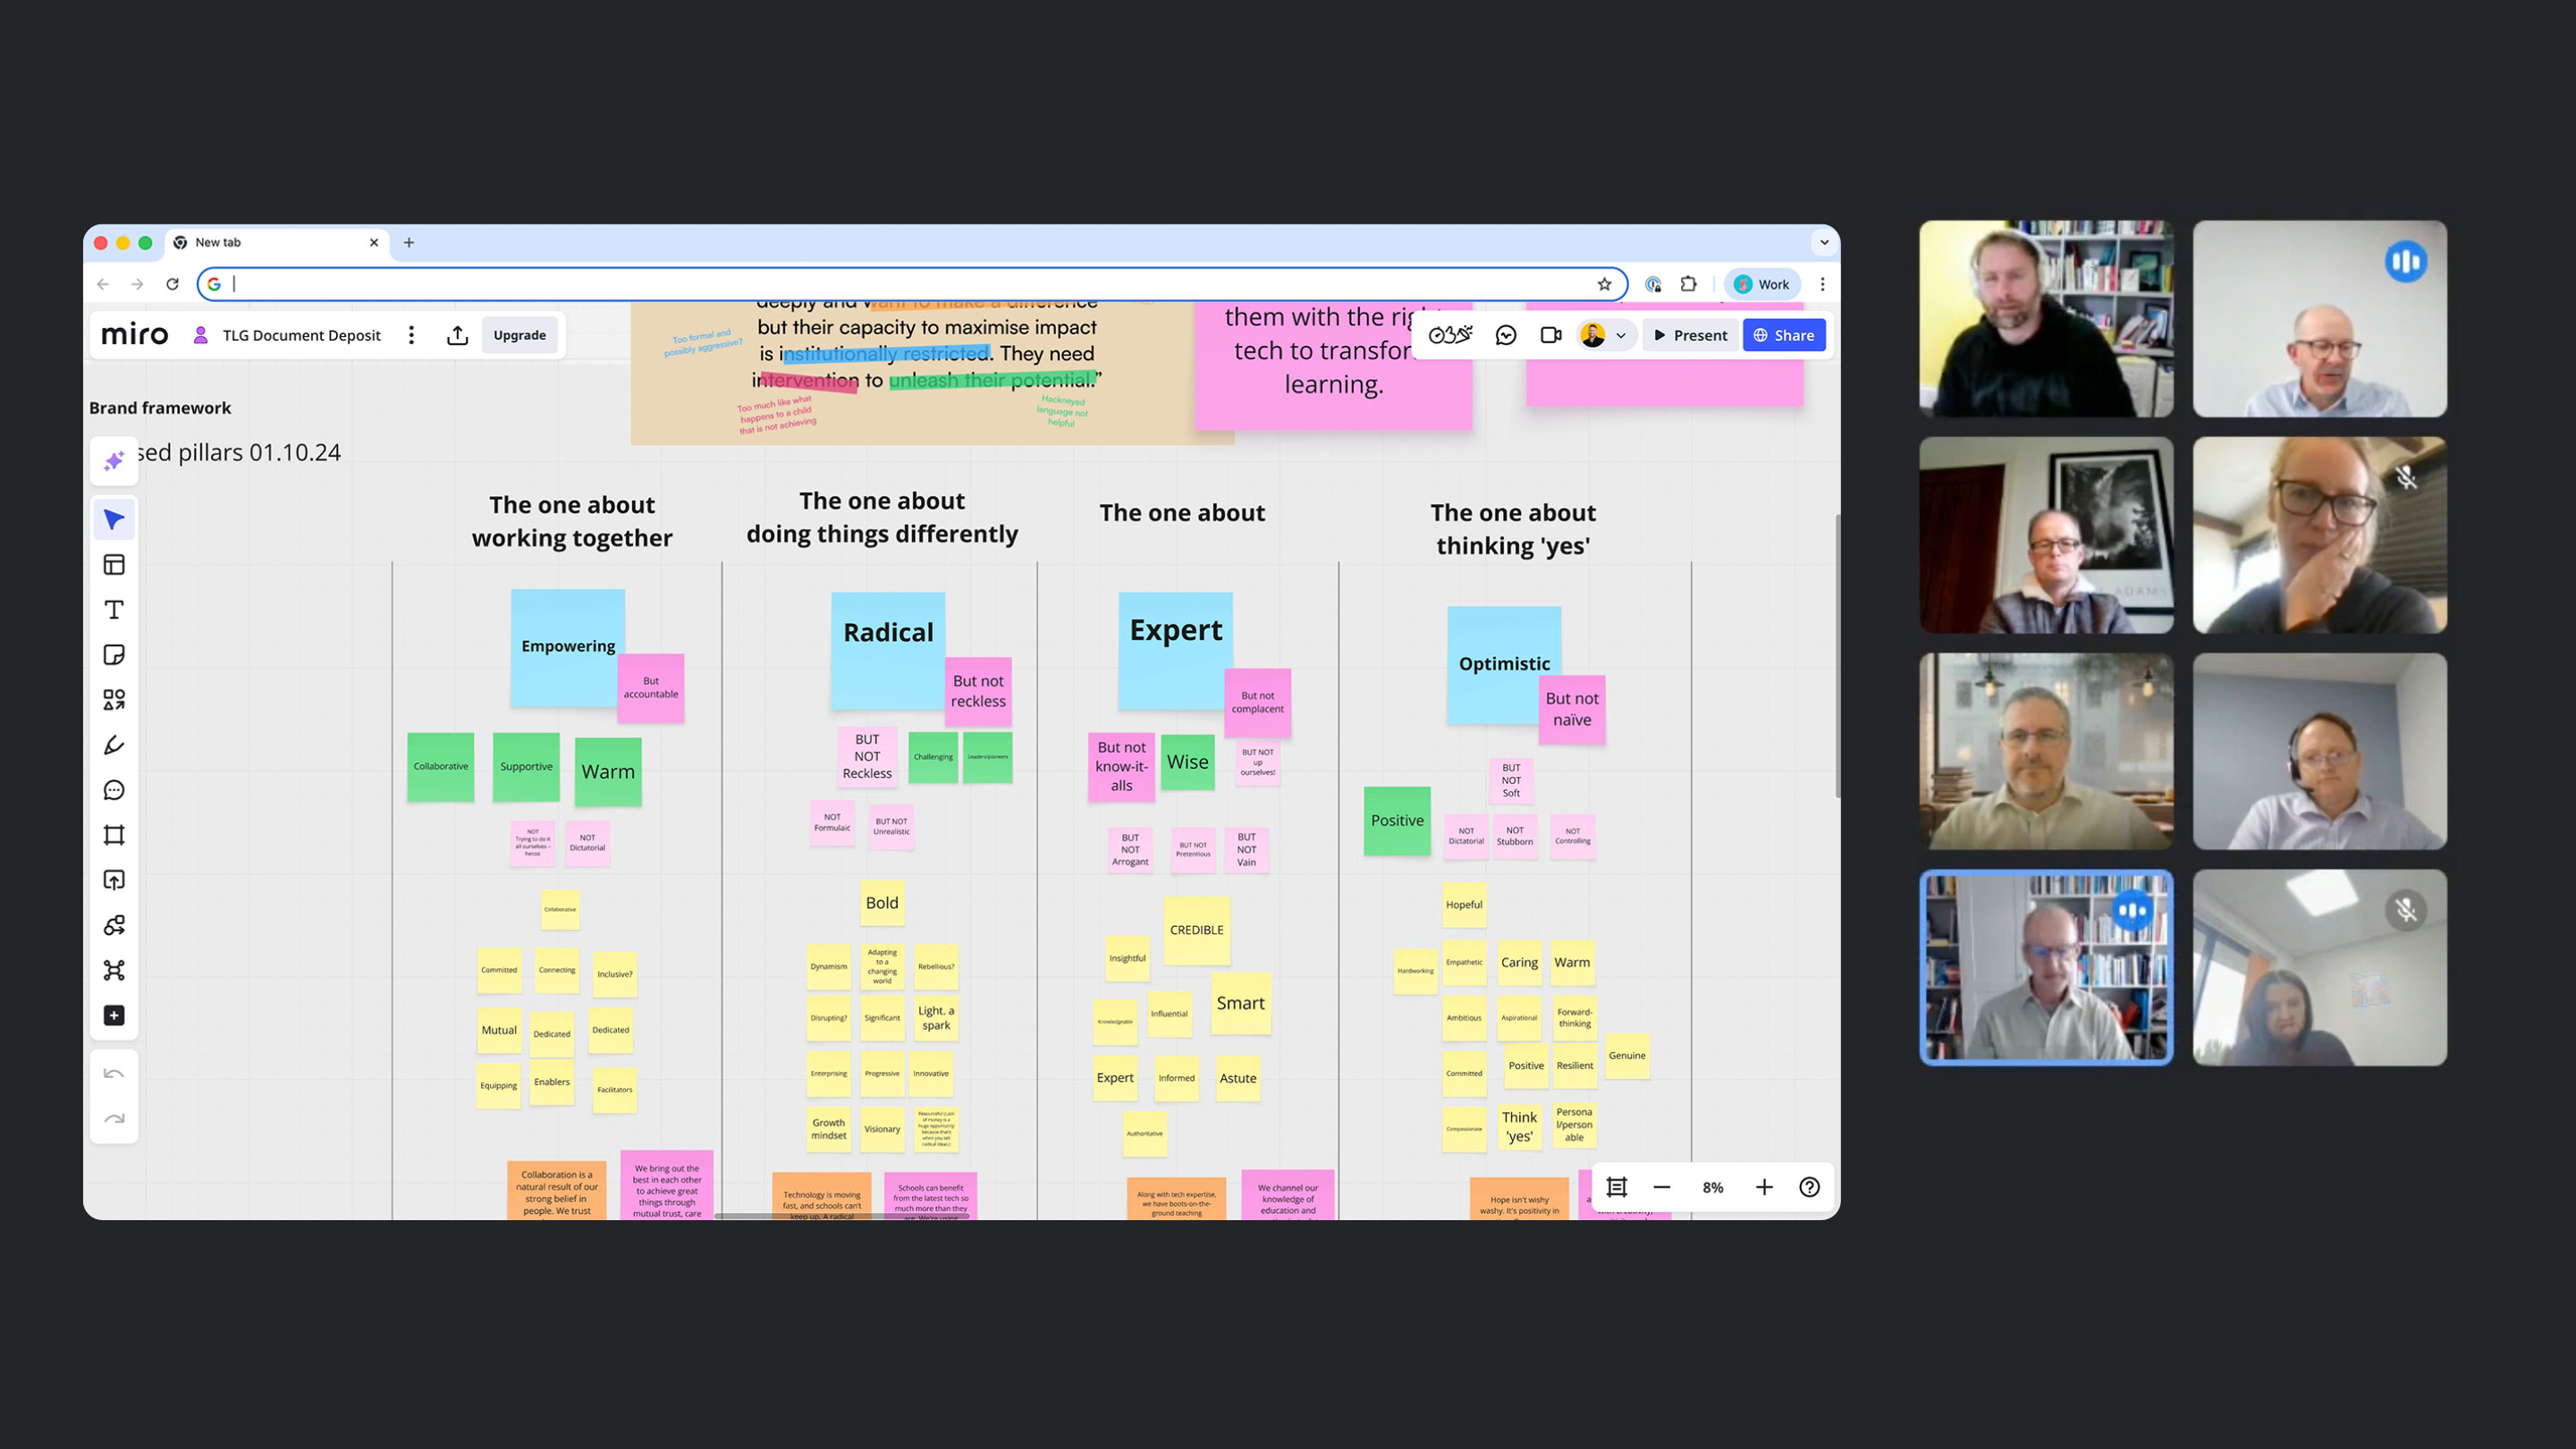The image size is (2576, 1449).
Task: Export the board using upload icon
Action: pyautogui.click(x=457, y=335)
